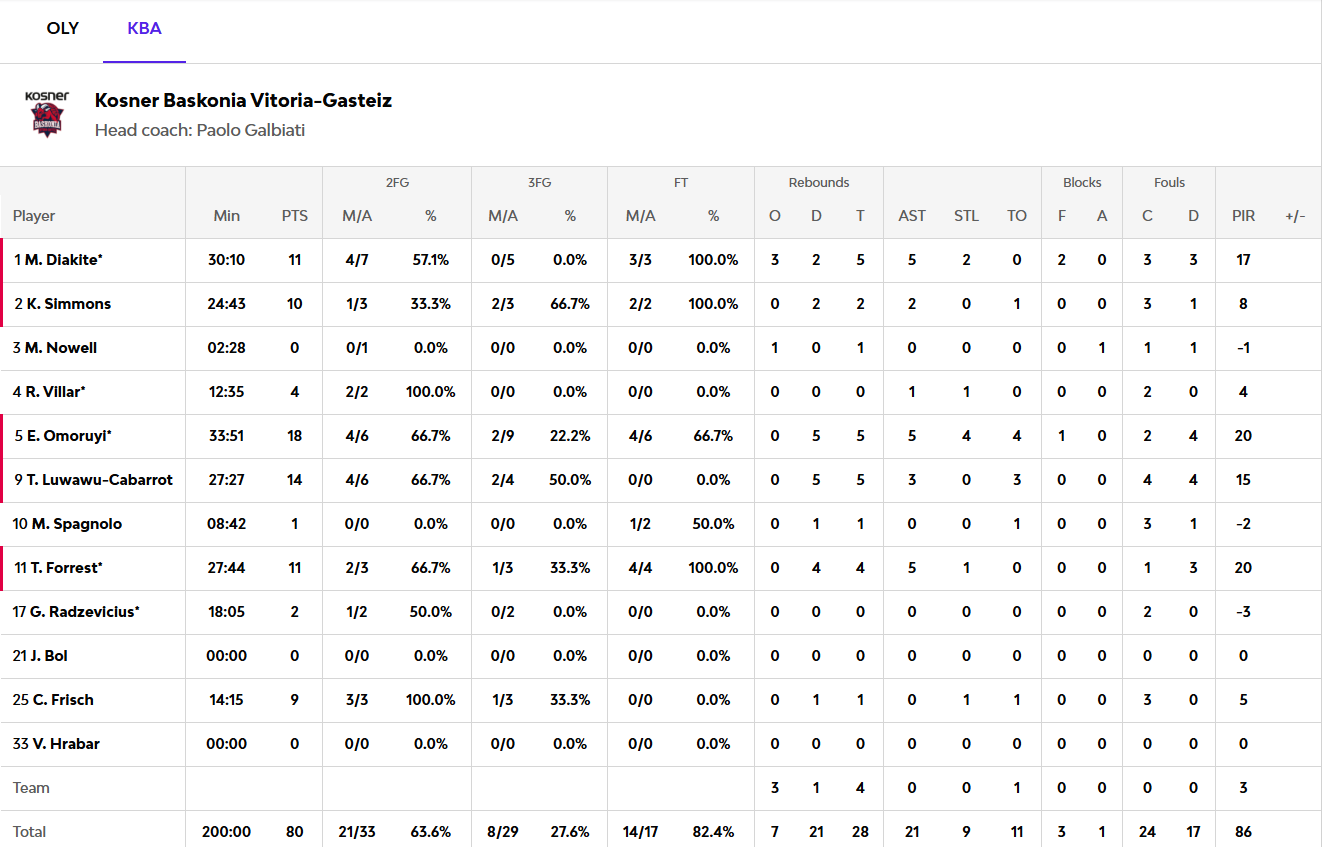This screenshot has height=847, width=1322.
Task: Click the Kosner Baskonia Vitoria-Gasteiz team title
Action: click(243, 100)
